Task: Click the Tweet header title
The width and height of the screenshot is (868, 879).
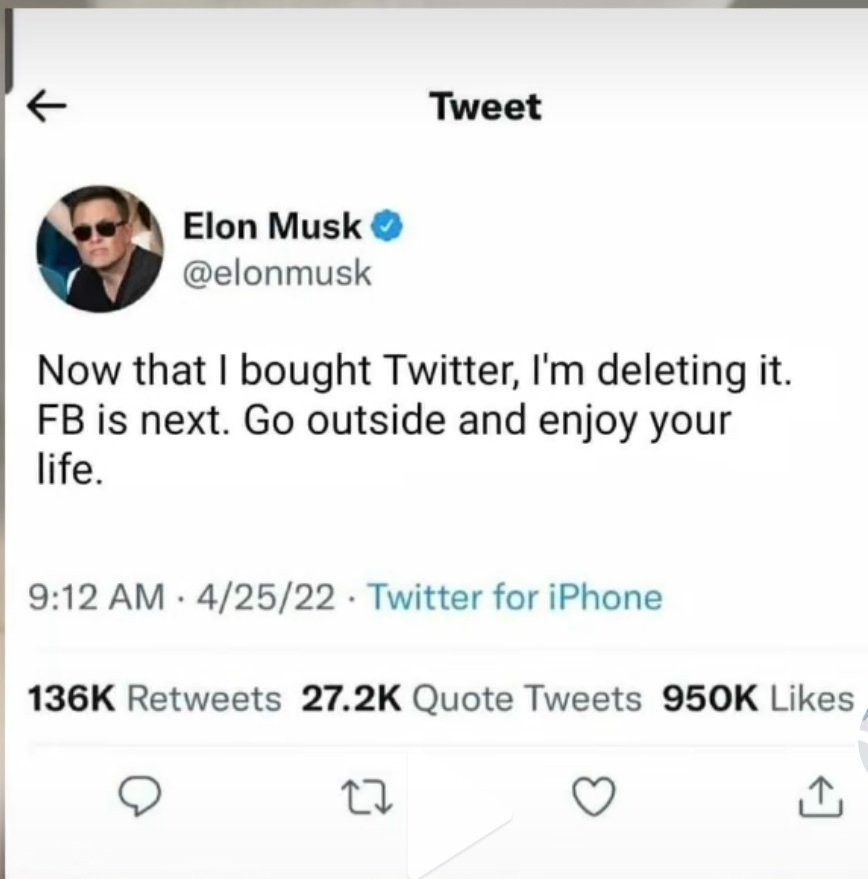Action: 486,106
